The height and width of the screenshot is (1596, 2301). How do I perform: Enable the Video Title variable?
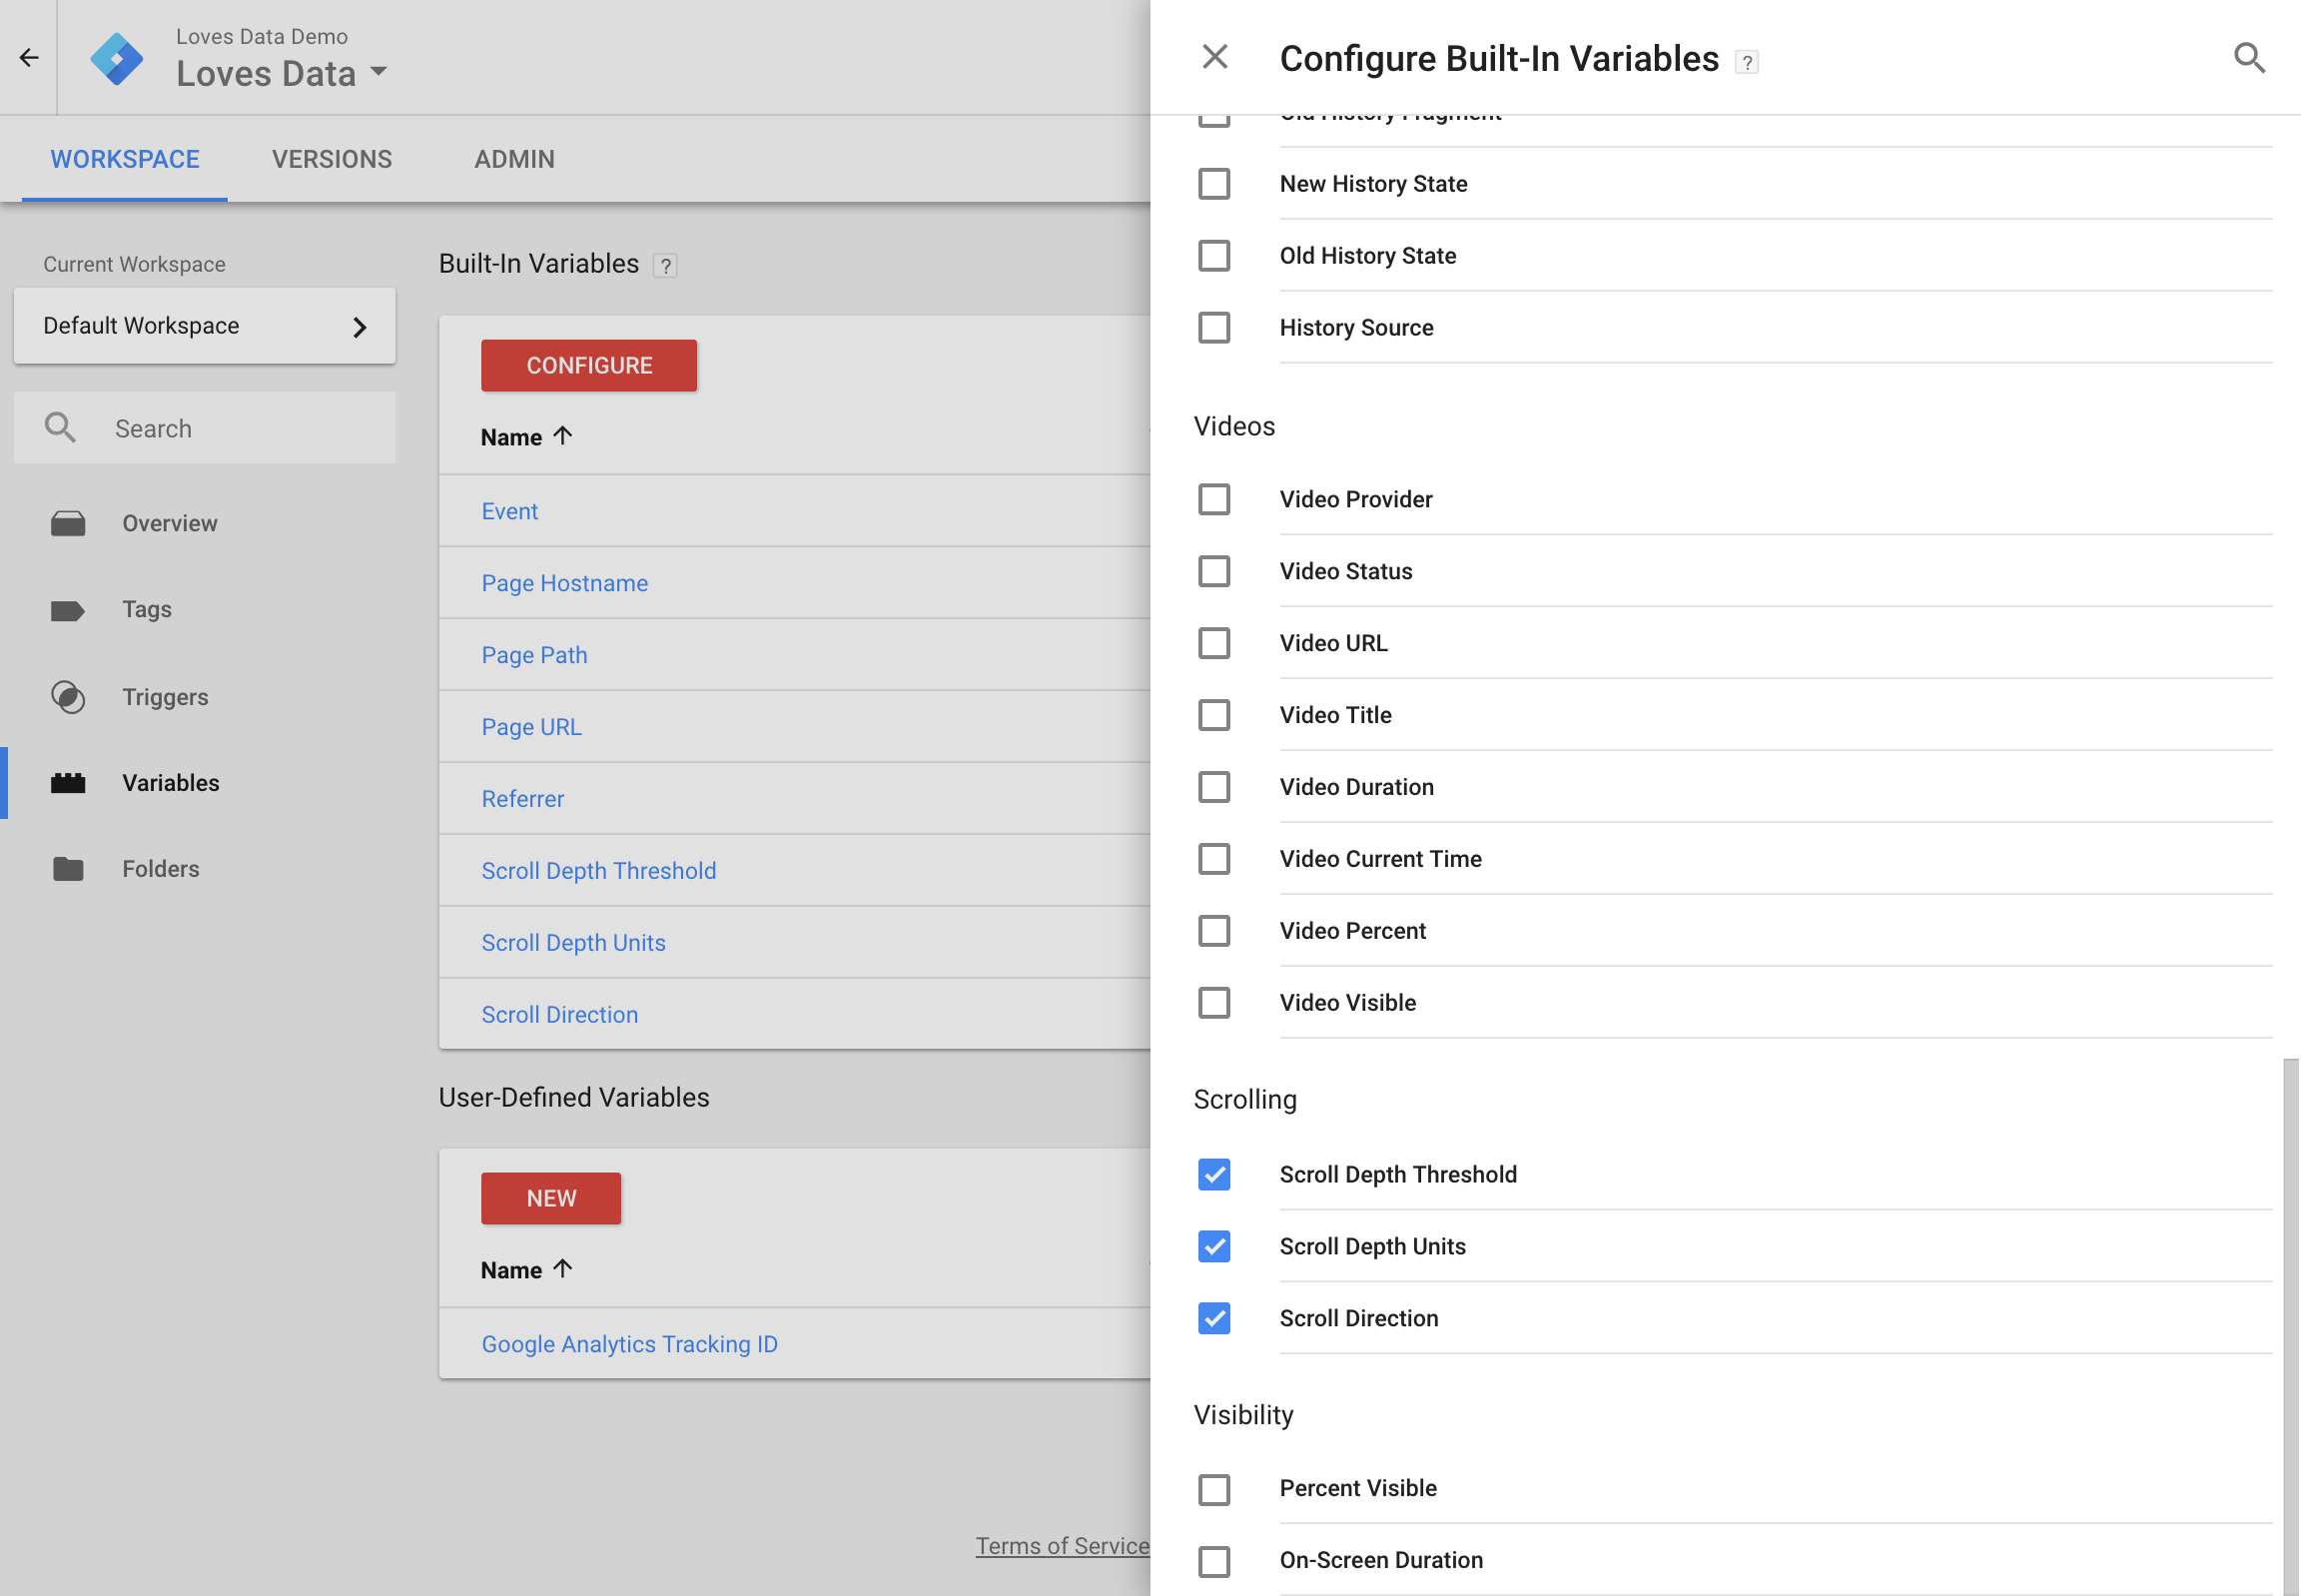(1214, 714)
